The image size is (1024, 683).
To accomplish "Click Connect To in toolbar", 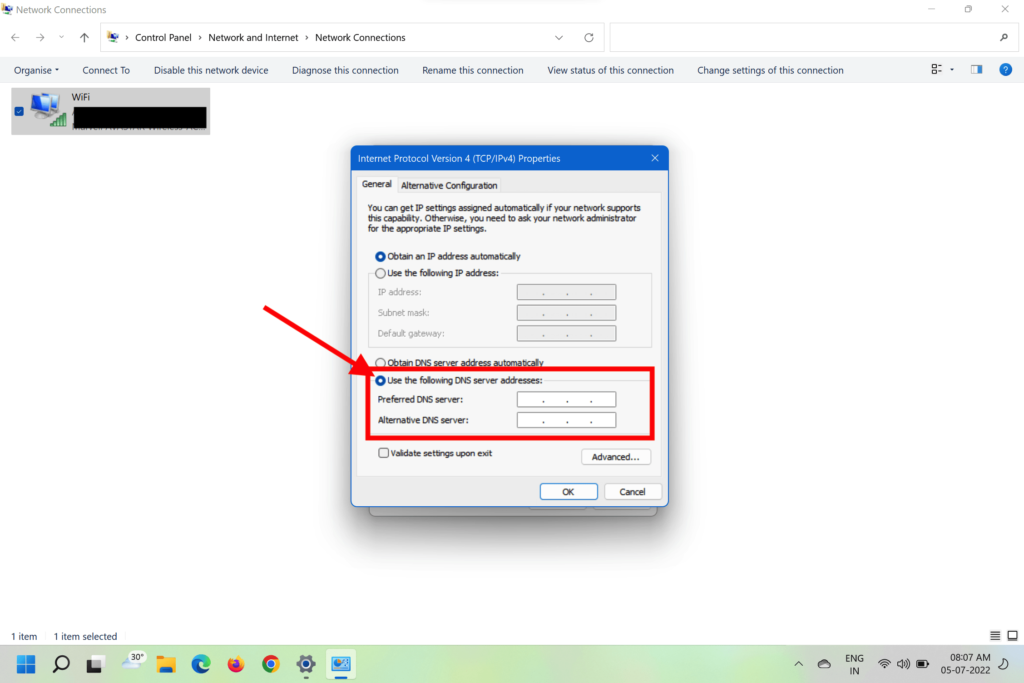I will click(106, 71).
